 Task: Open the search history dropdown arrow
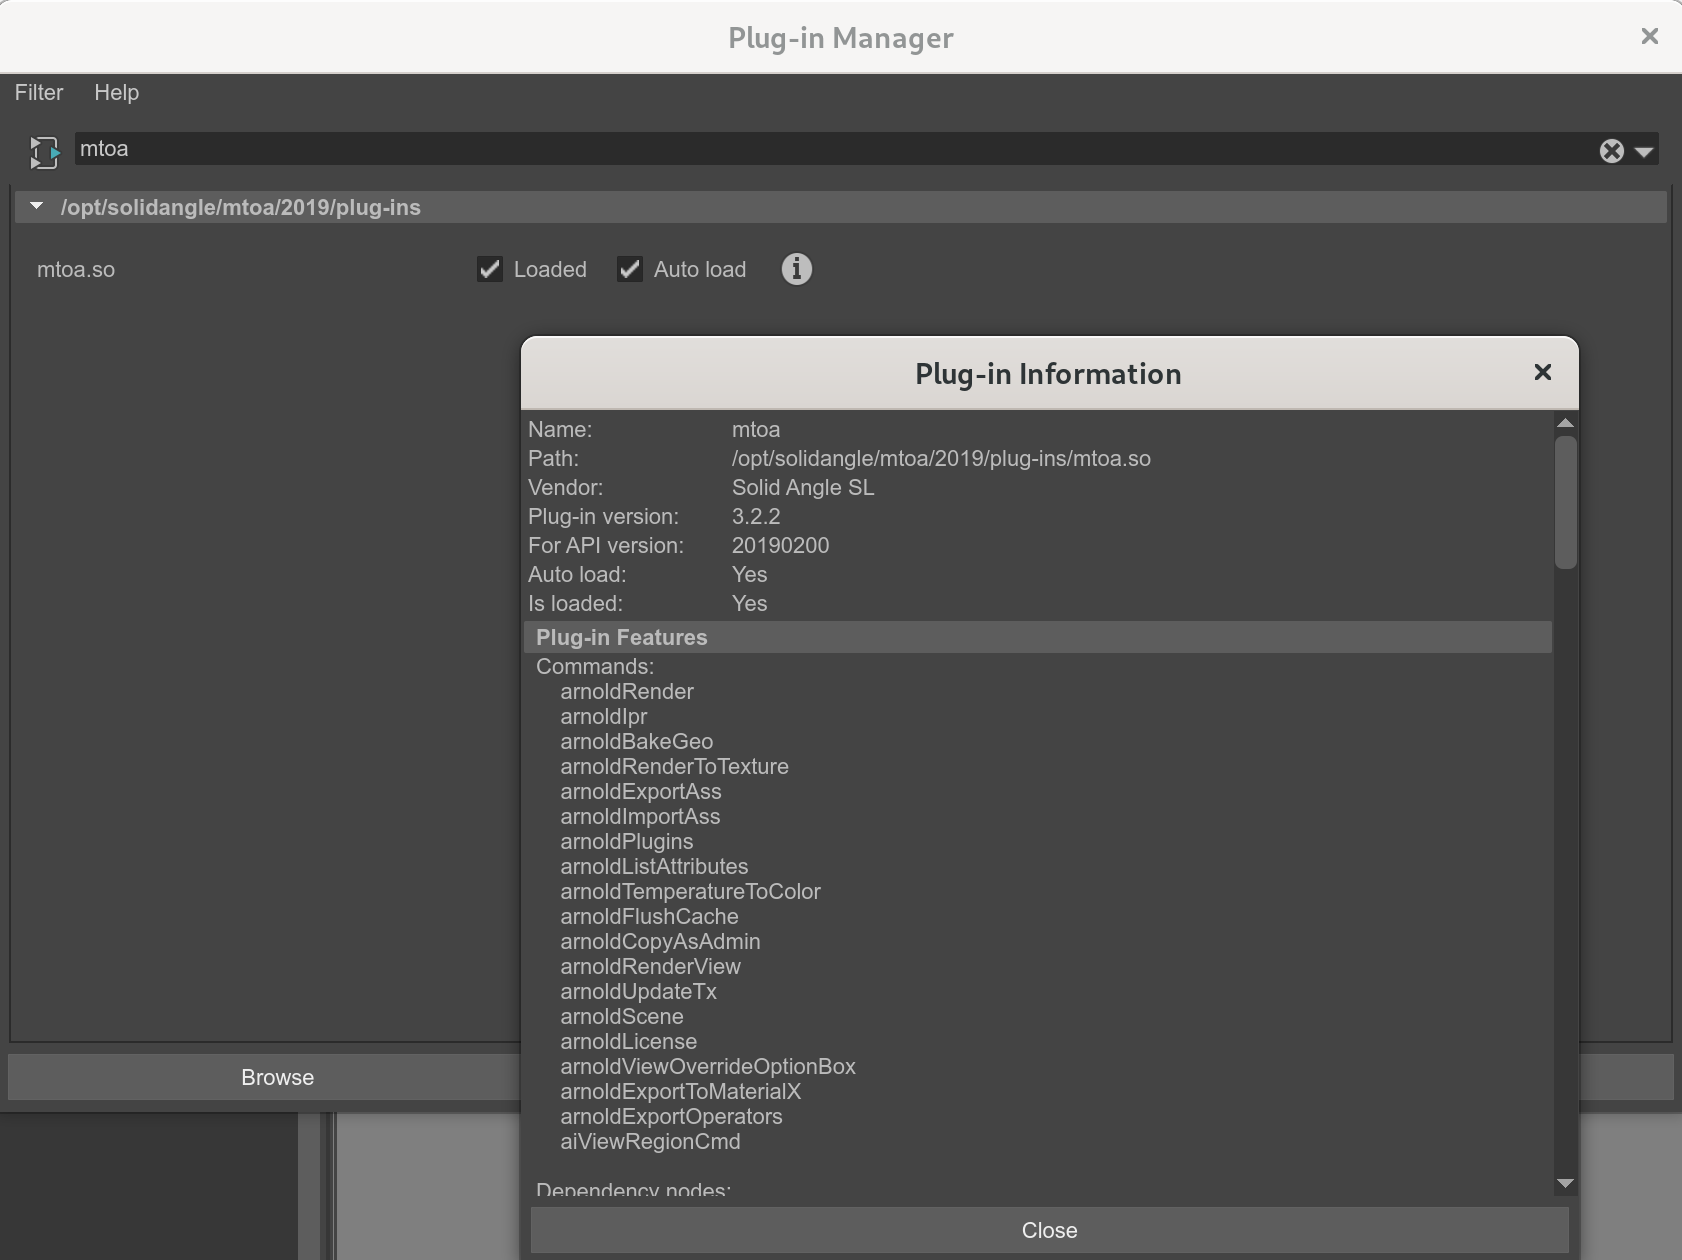[1643, 152]
